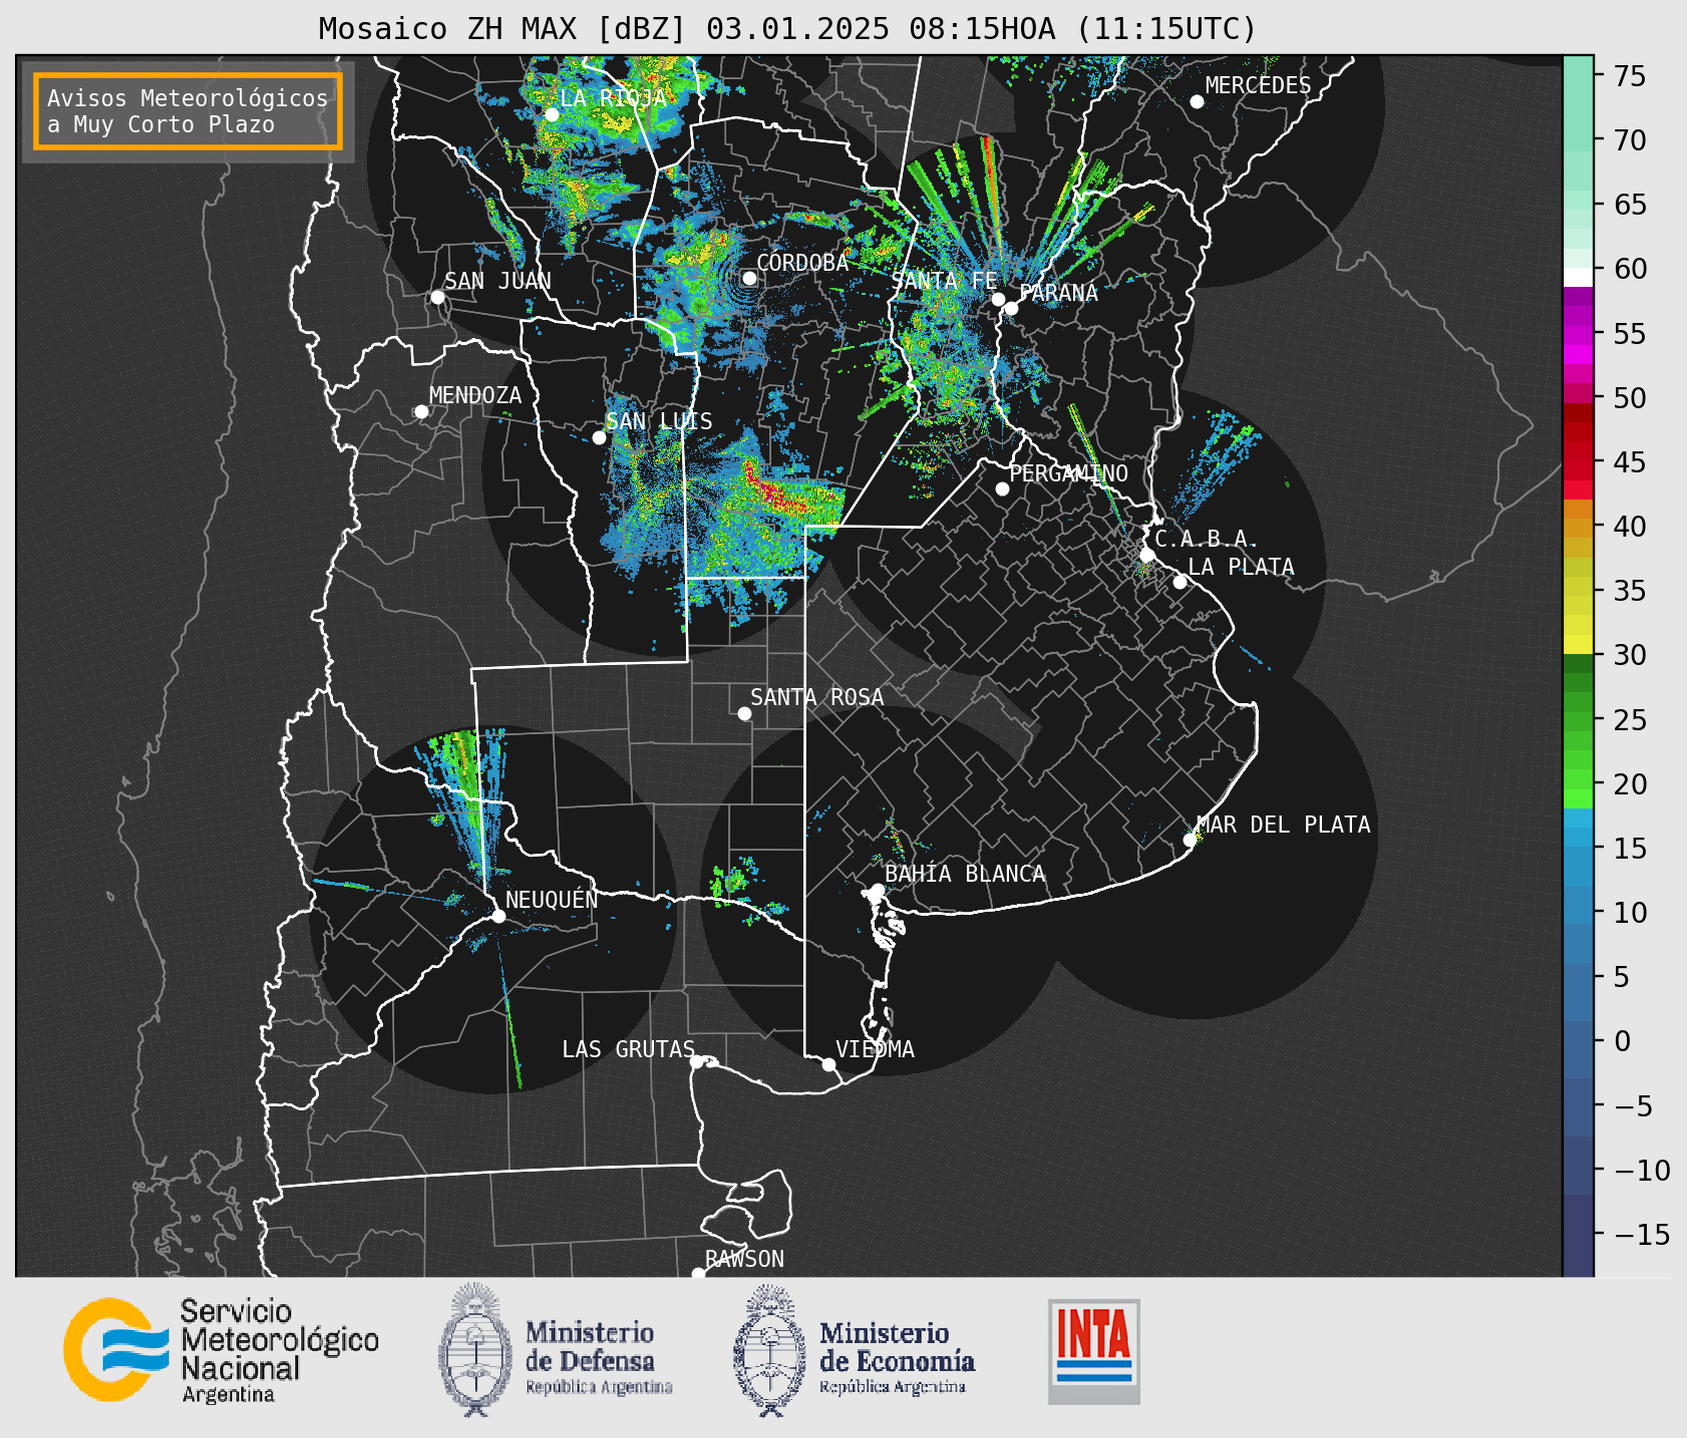Select the MERCEDES city marker

[1197, 102]
